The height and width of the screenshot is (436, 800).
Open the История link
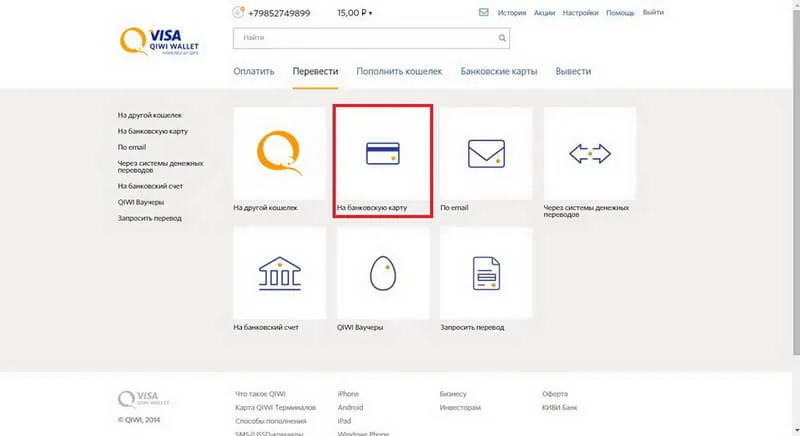[x=512, y=13]
